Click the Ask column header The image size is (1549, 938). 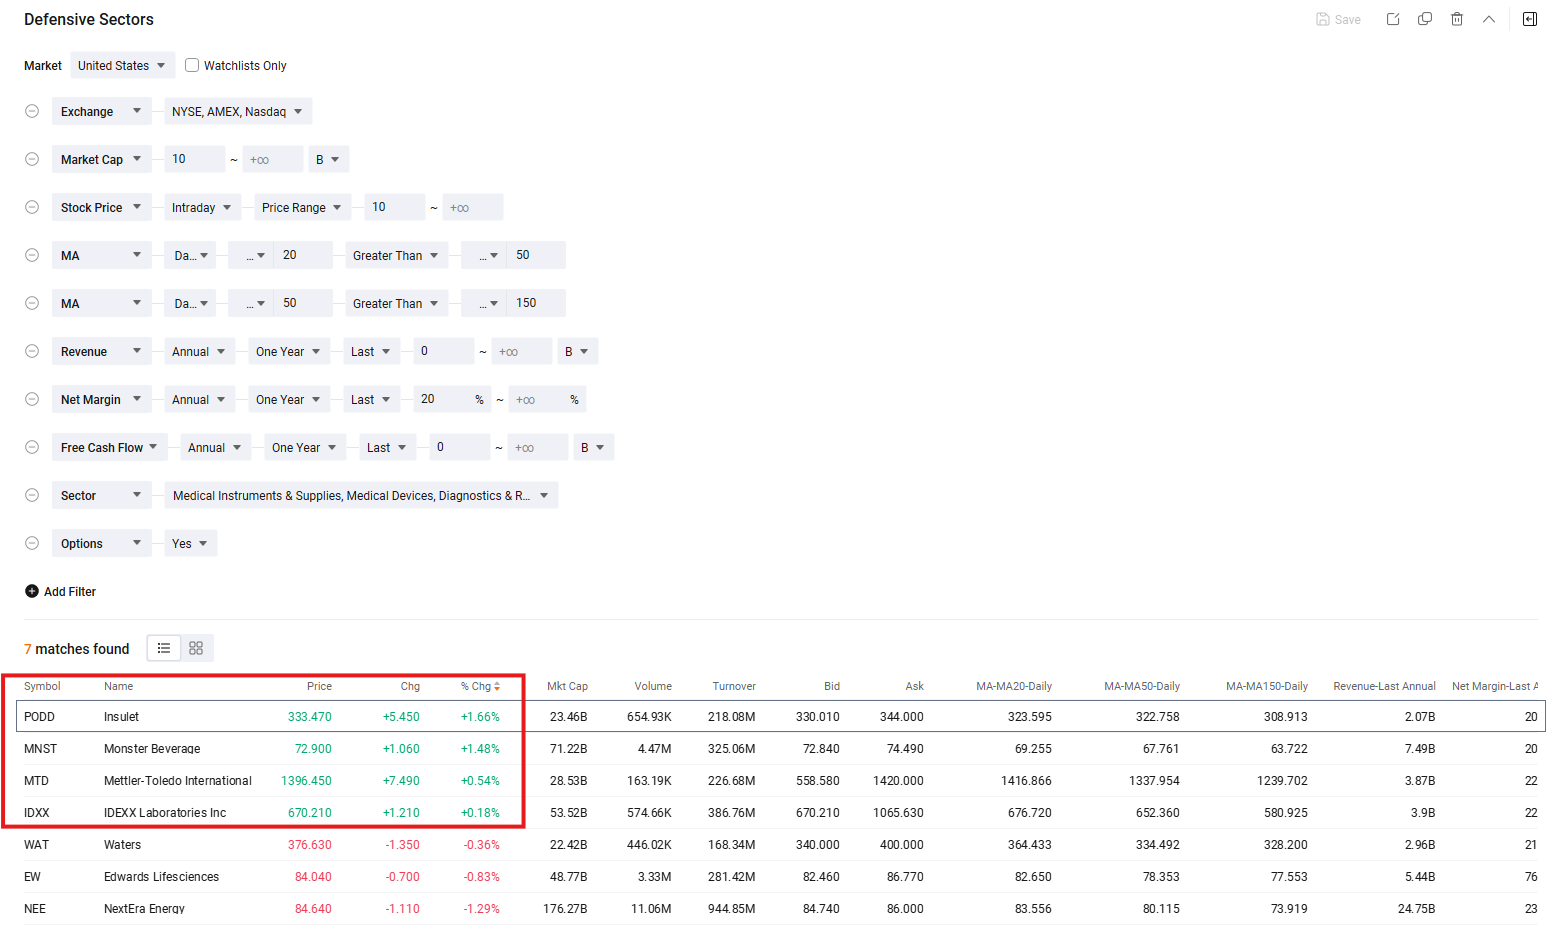click(914, 686)
